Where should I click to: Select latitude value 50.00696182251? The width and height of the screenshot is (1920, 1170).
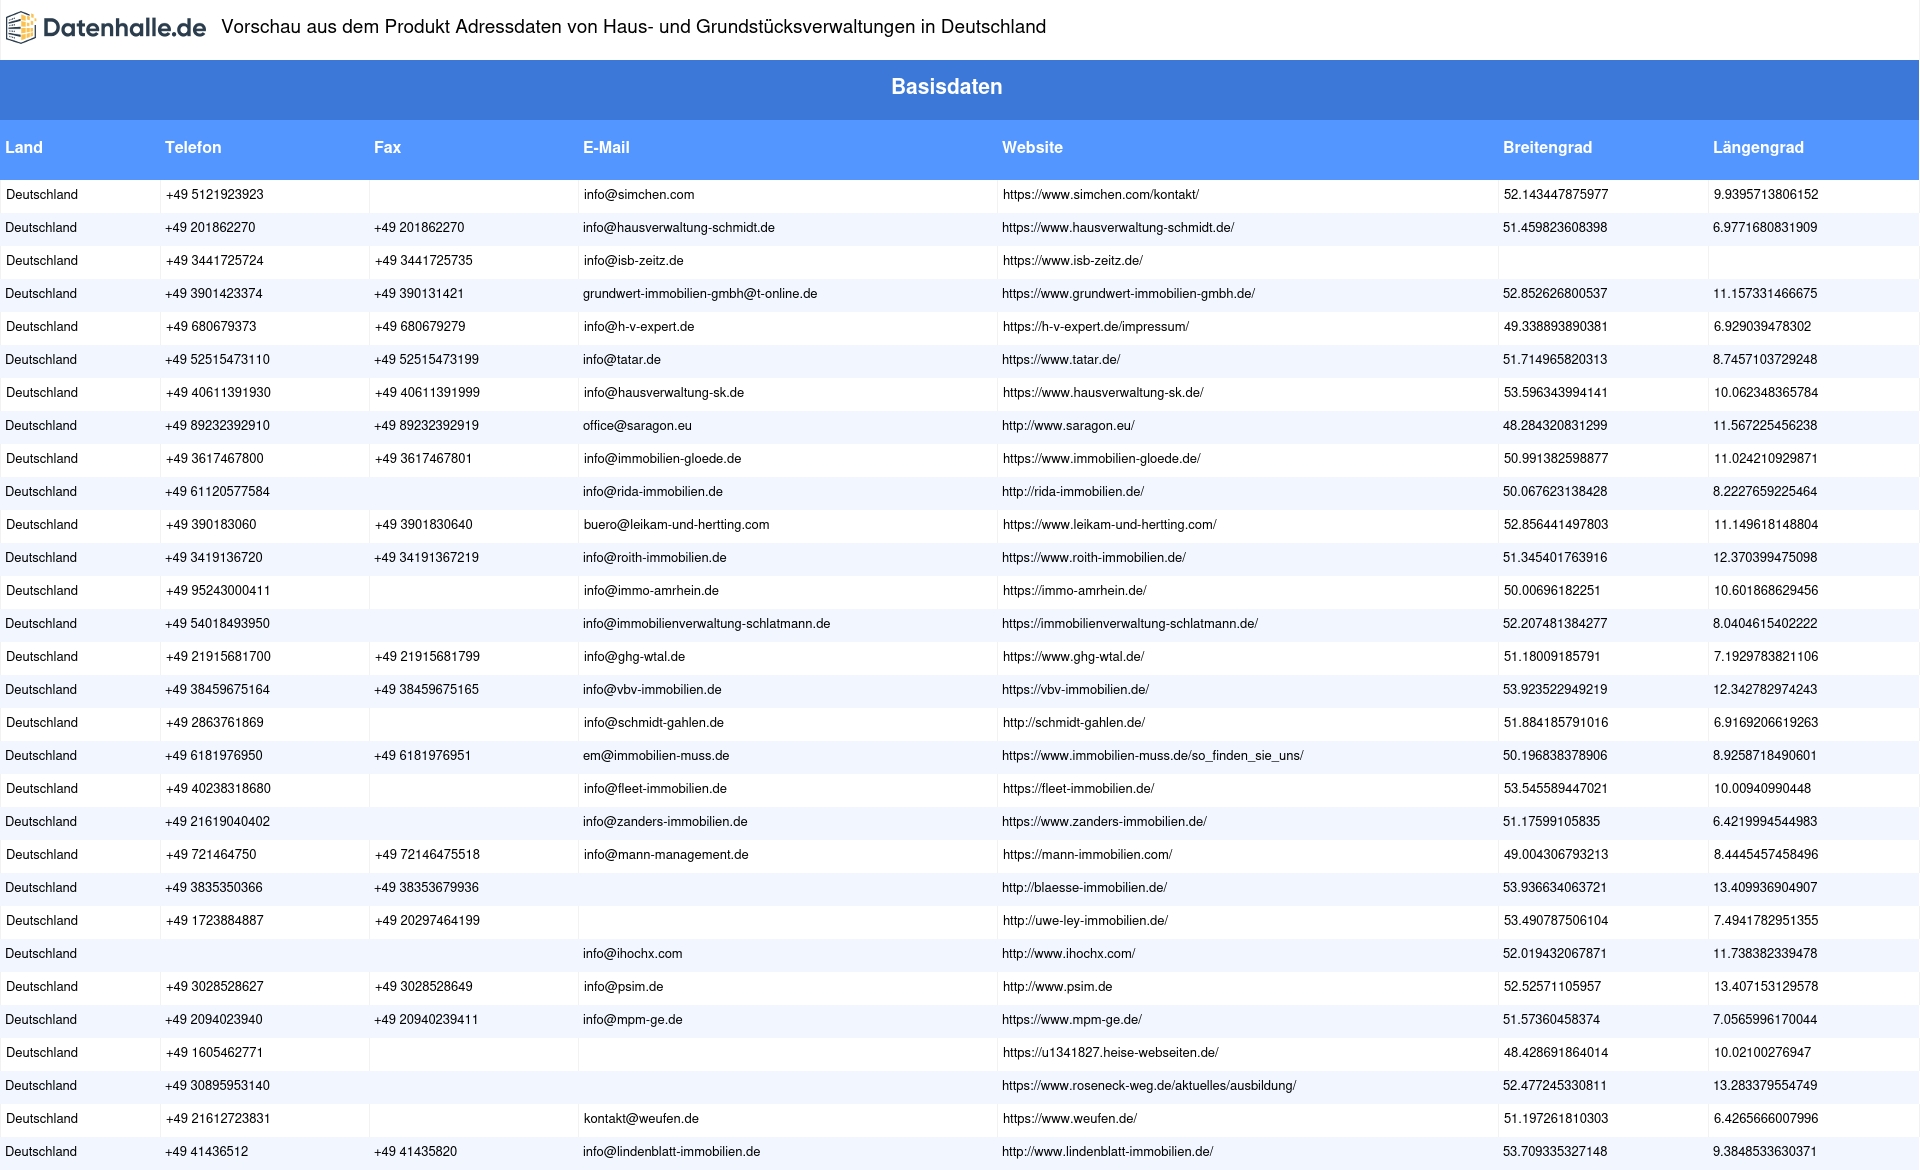coord(1552,591)
